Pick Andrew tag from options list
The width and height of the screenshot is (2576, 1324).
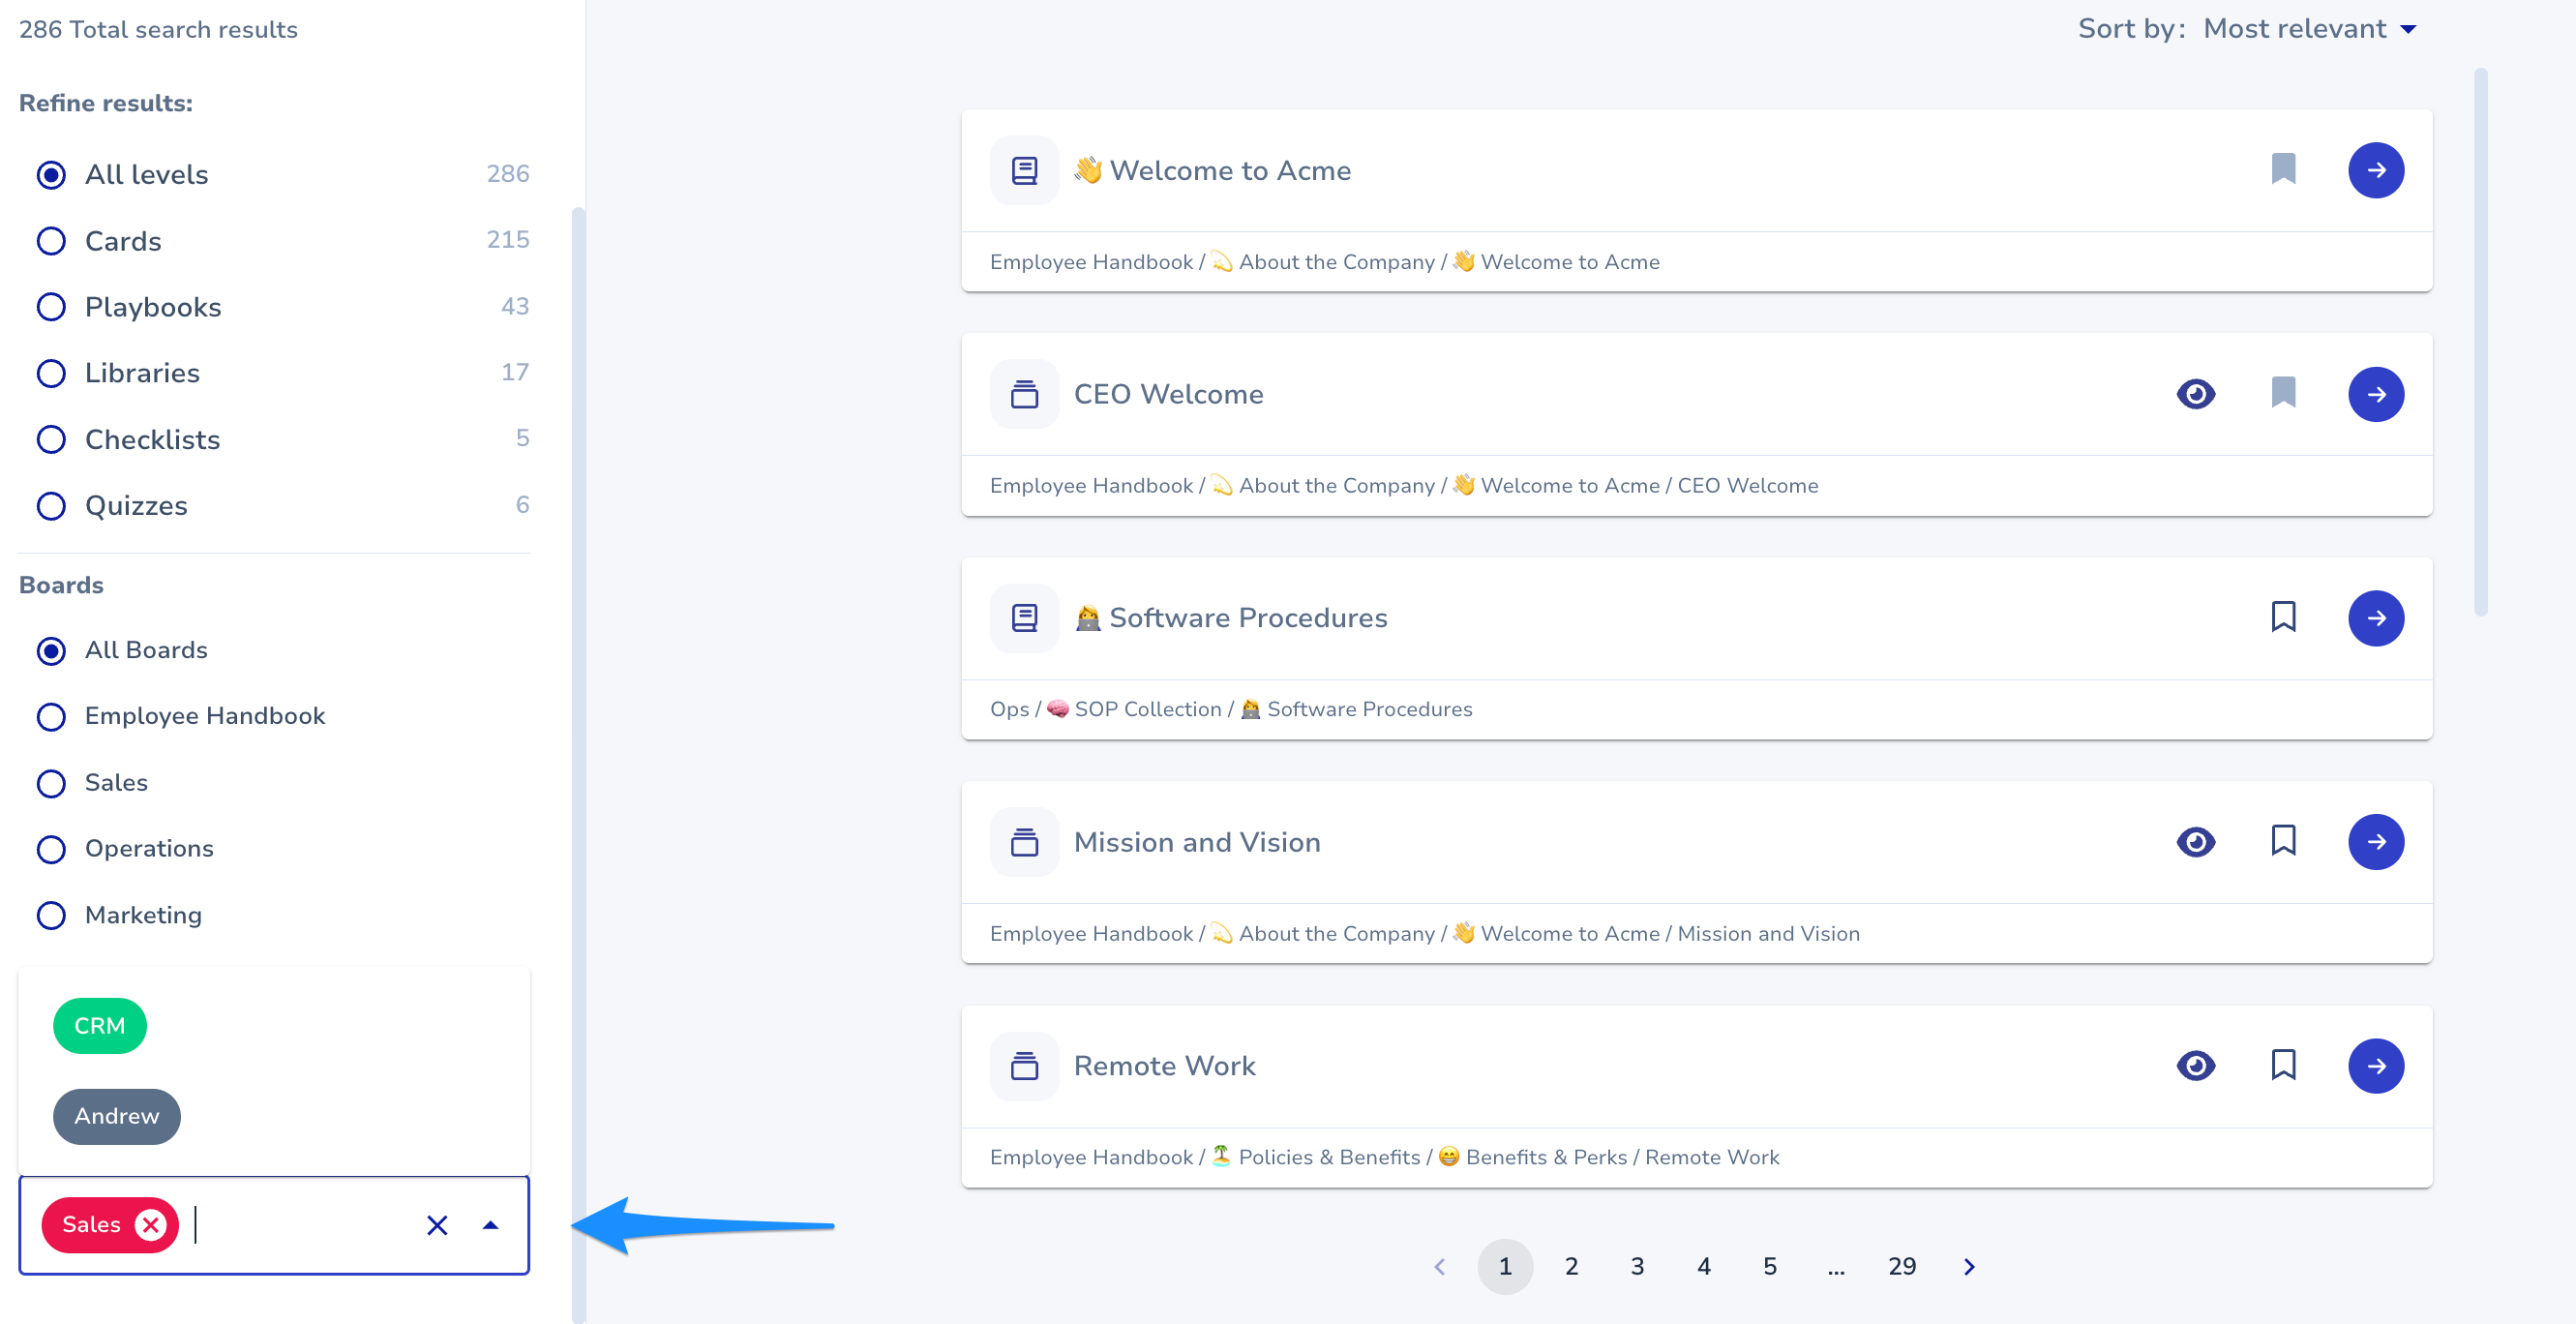[116, 1116]
